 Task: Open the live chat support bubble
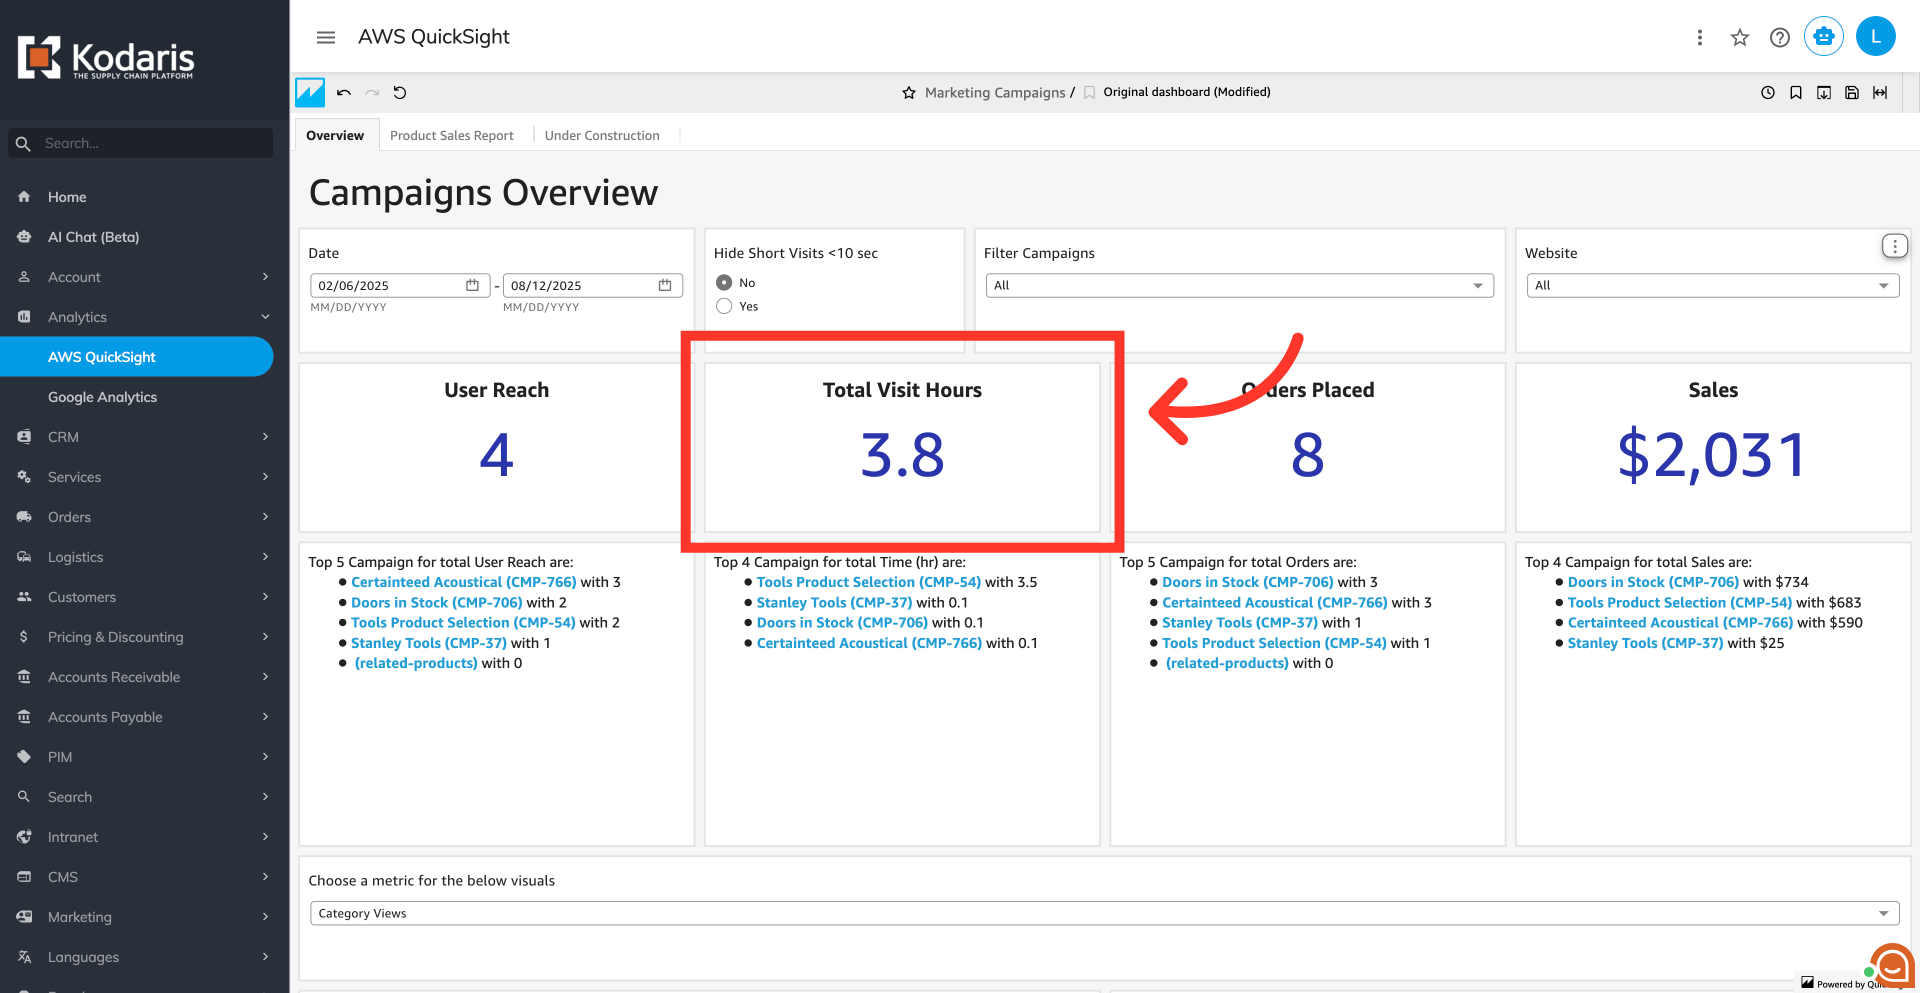[x=1892, y=966]
